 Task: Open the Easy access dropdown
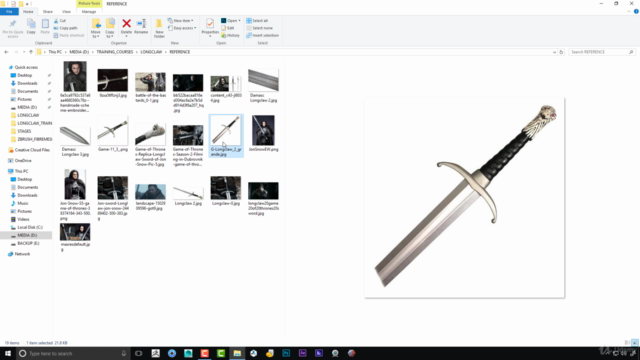point(182,28)
